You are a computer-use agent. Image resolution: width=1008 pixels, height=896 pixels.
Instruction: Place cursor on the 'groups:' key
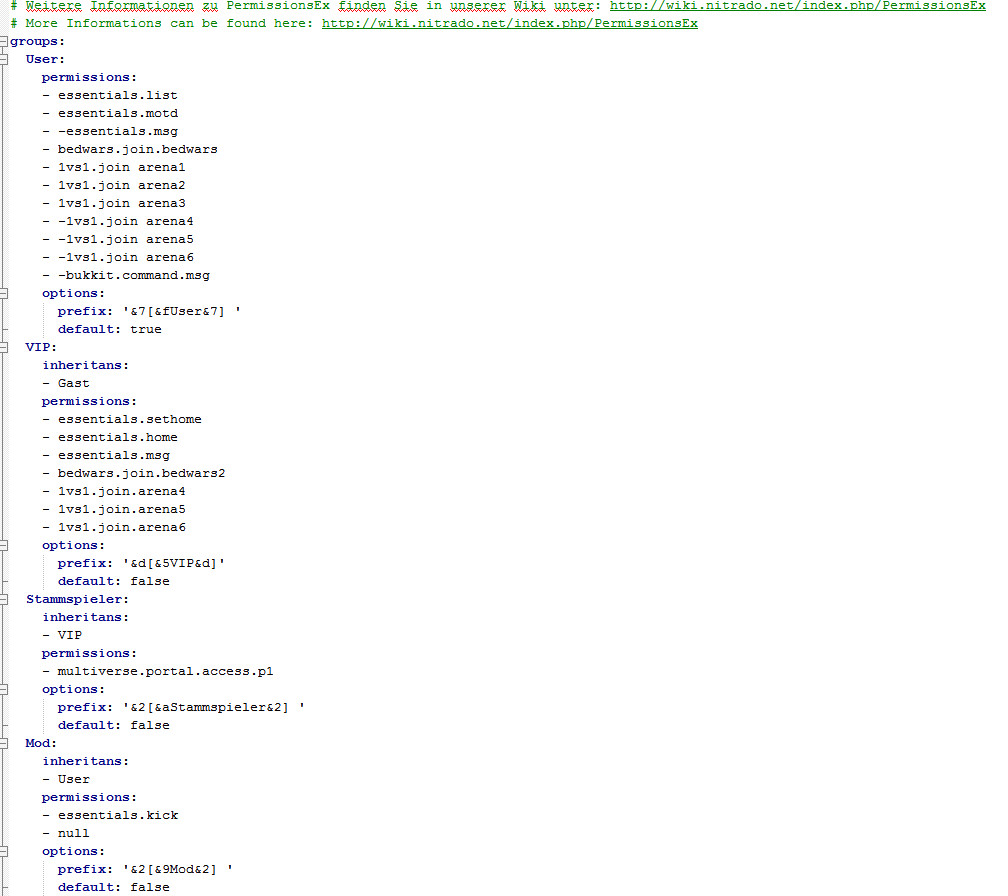pyautogui.click(x=37, y=42)
